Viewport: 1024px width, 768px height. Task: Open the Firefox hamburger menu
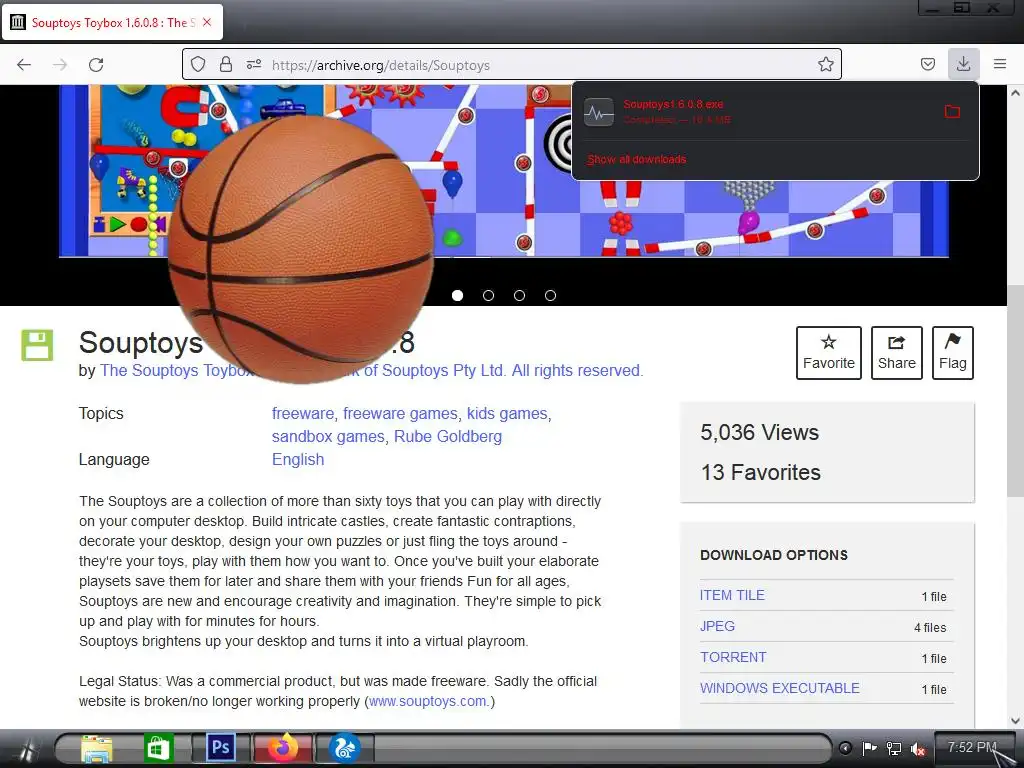pos(1000,64)
